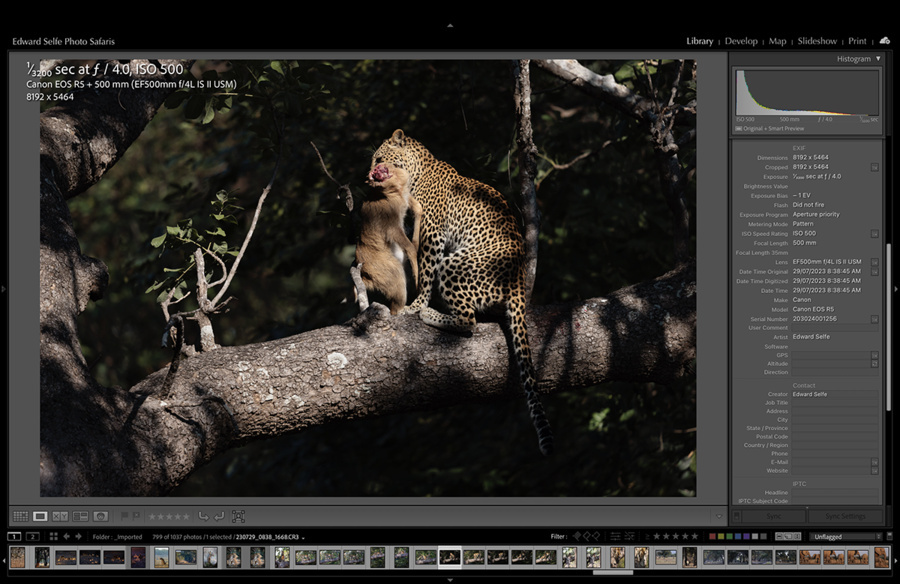Open filename source dropdown 230729_0838_1668.CR3
This screenshot has width=900, height=584.
coord(270,537)
